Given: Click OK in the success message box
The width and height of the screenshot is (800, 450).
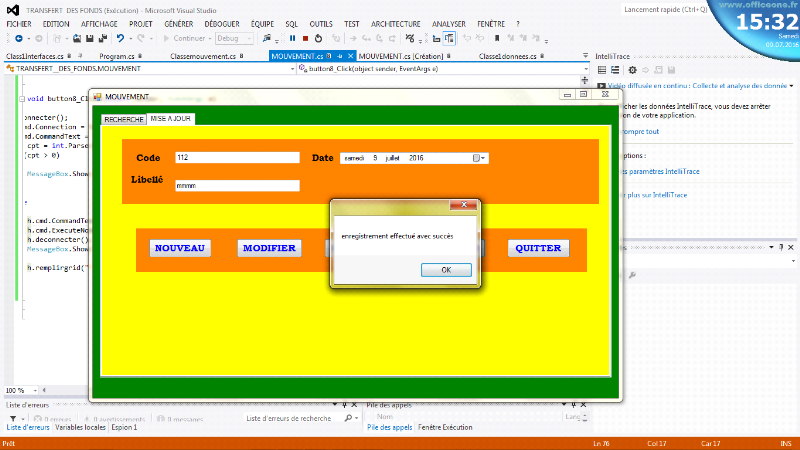Looking at the screenshot, I should (445, 270).
